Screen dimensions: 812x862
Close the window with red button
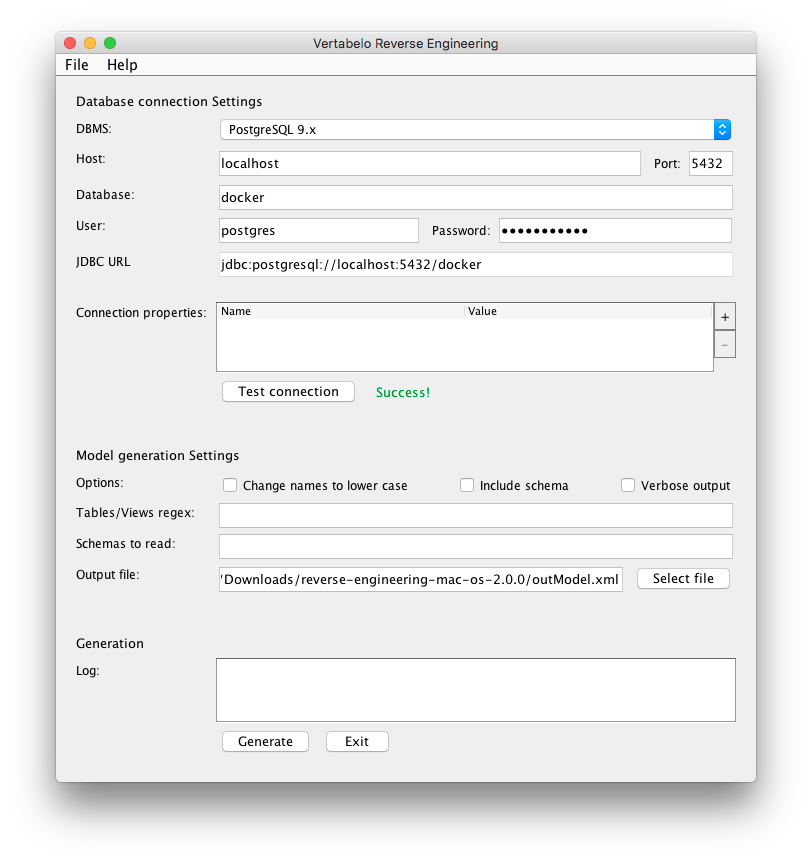(70, 43)
